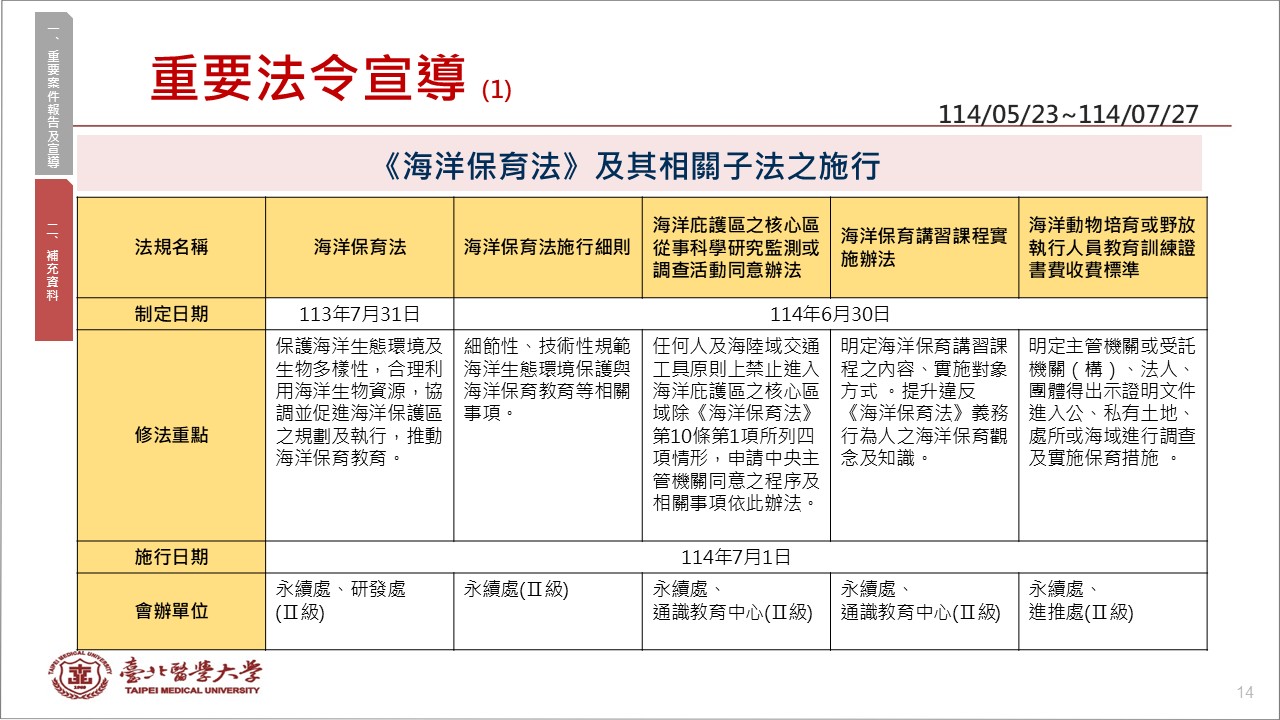Select the 海洋保育講習課程實施辦法 header cell
This screenshot has width=1280, height=720.
click(924, 247)
